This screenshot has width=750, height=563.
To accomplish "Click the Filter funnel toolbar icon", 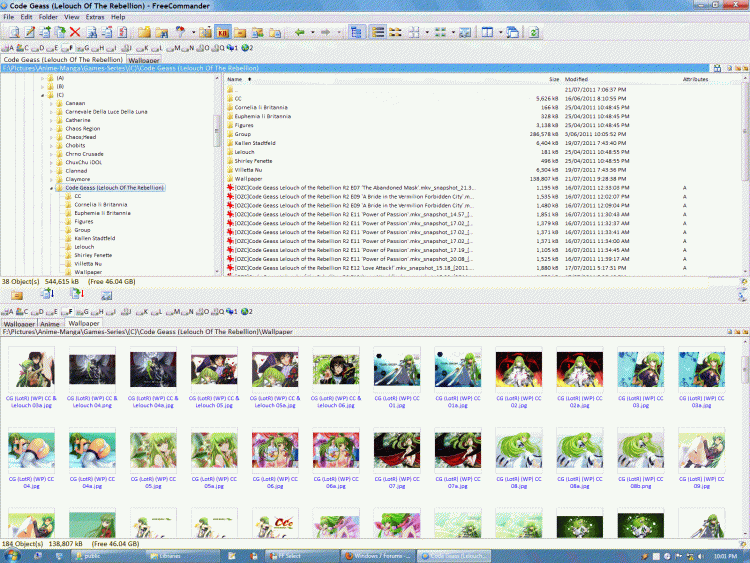I will coord(180,32).
